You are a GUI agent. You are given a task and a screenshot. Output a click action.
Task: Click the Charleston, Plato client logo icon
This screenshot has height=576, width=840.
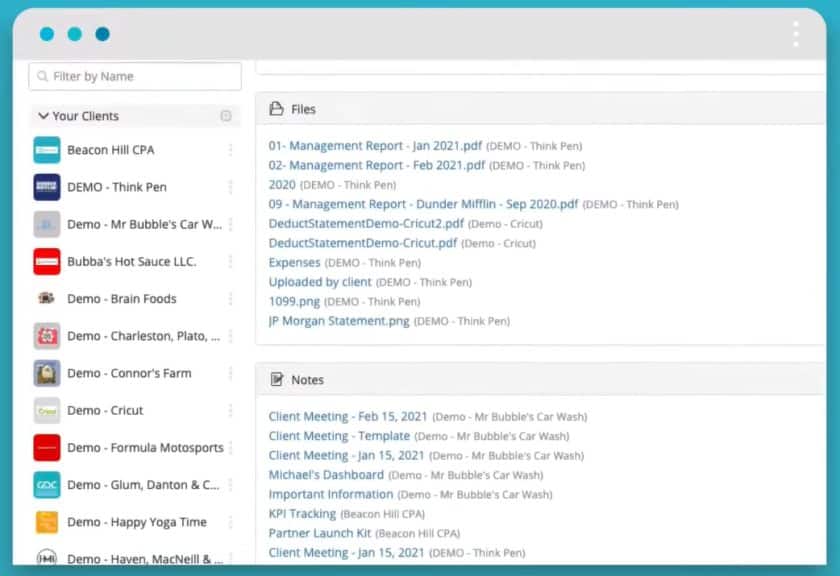(47, 336)
